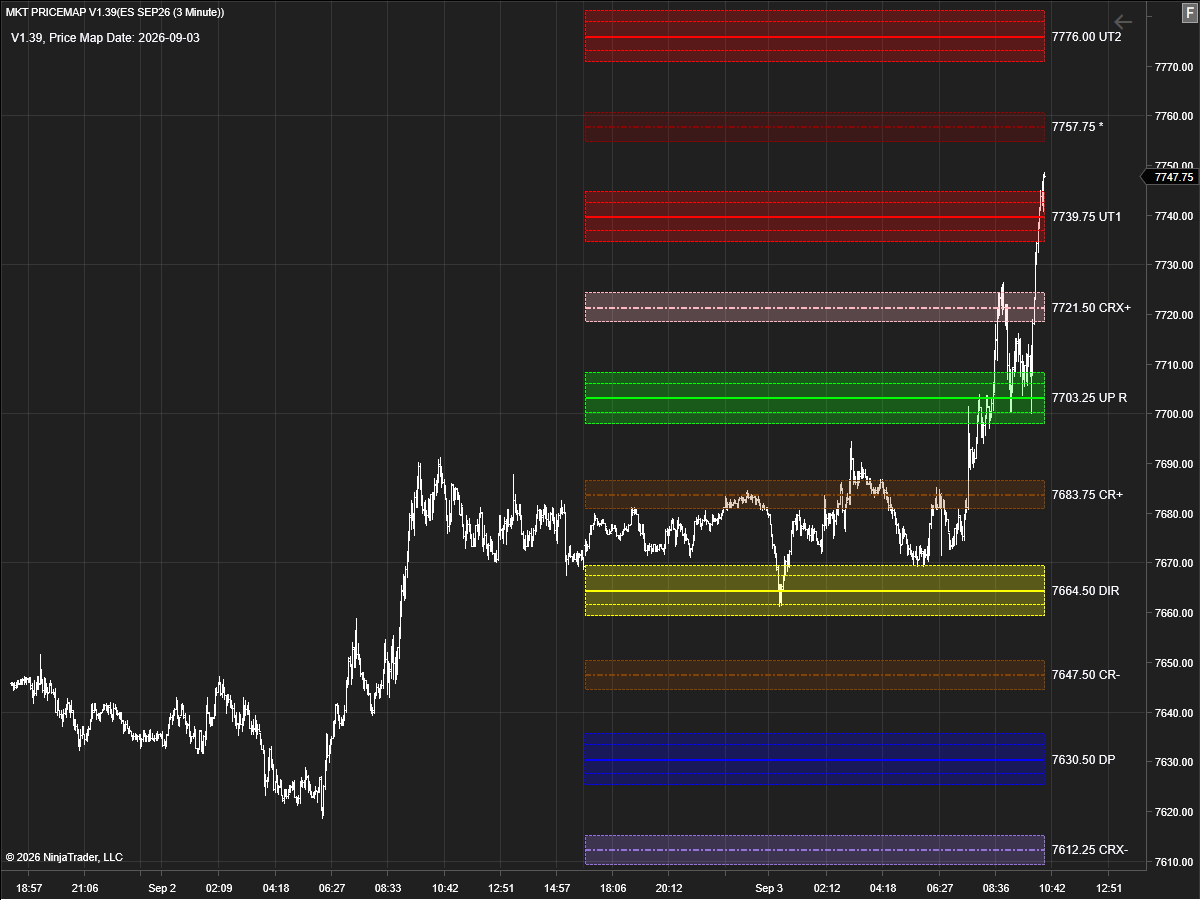
Task: Click the Sep 2 date label on time axis
Action: click(x=162, y=888)
